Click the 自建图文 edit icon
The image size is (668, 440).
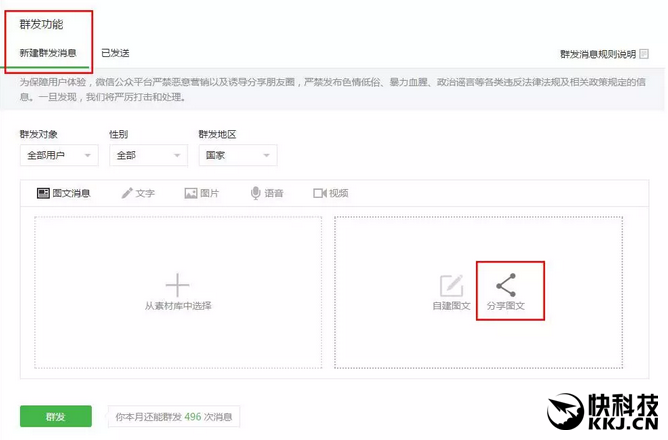coord(451,286)
